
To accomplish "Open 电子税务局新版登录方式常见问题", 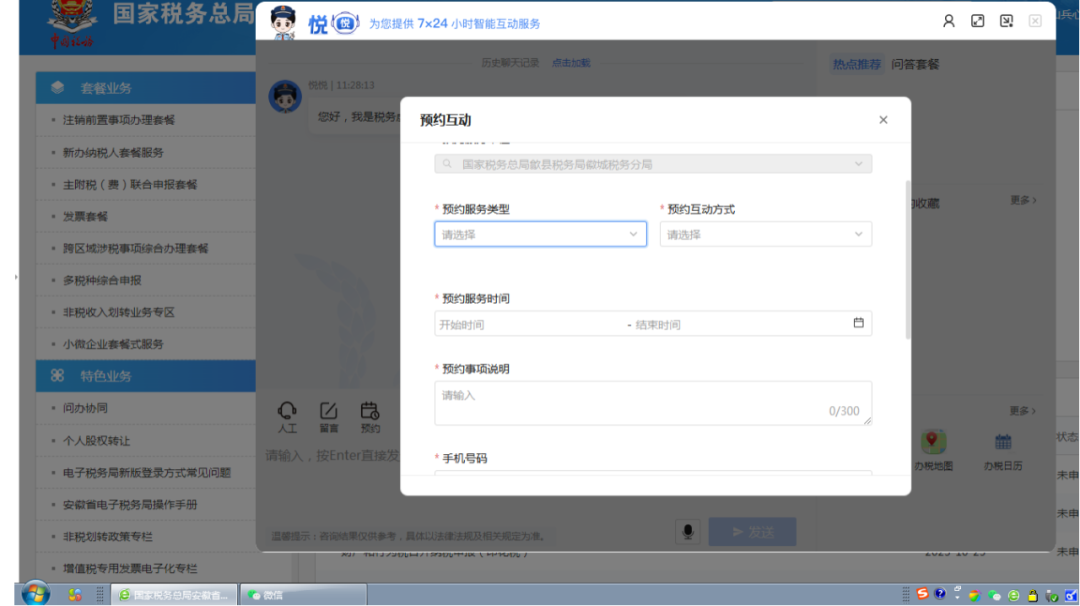I will pos(147,472).
